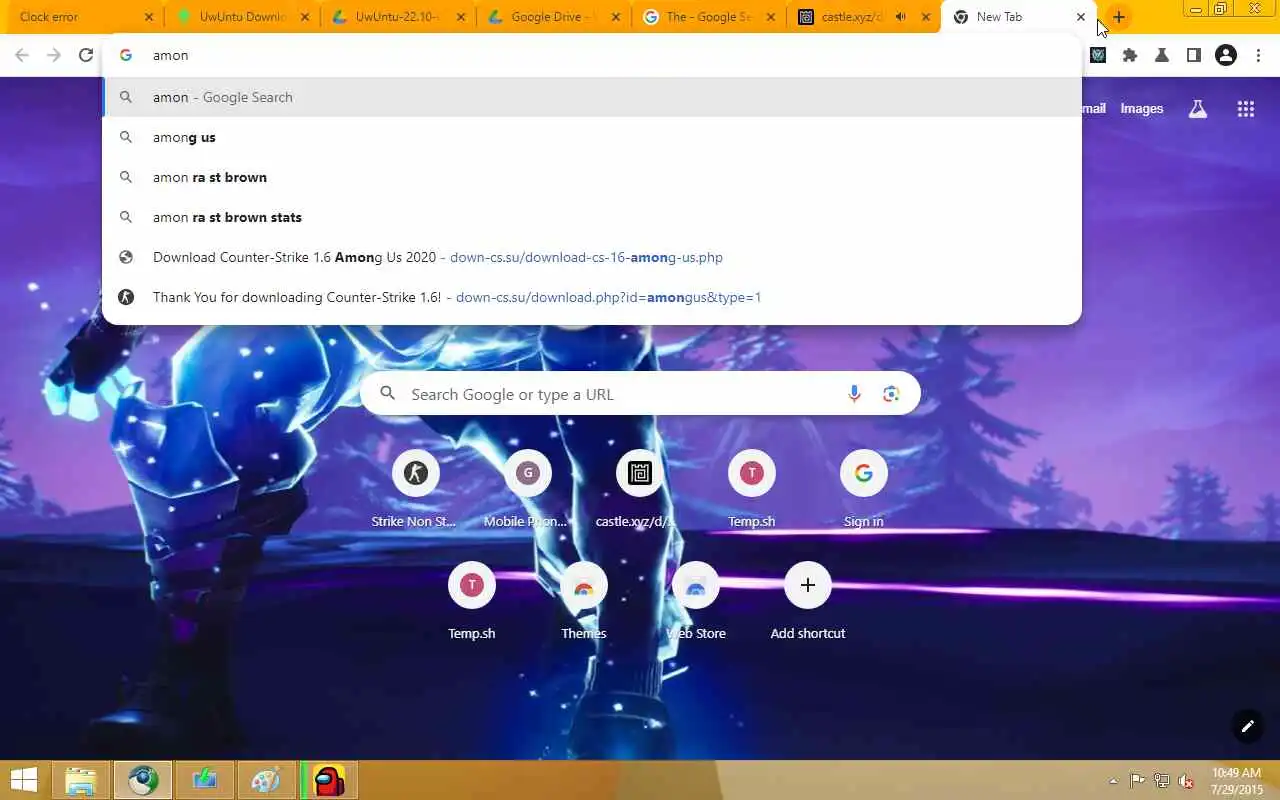
Task: Select the 'among us' suggestion
Action: [592, 137]
